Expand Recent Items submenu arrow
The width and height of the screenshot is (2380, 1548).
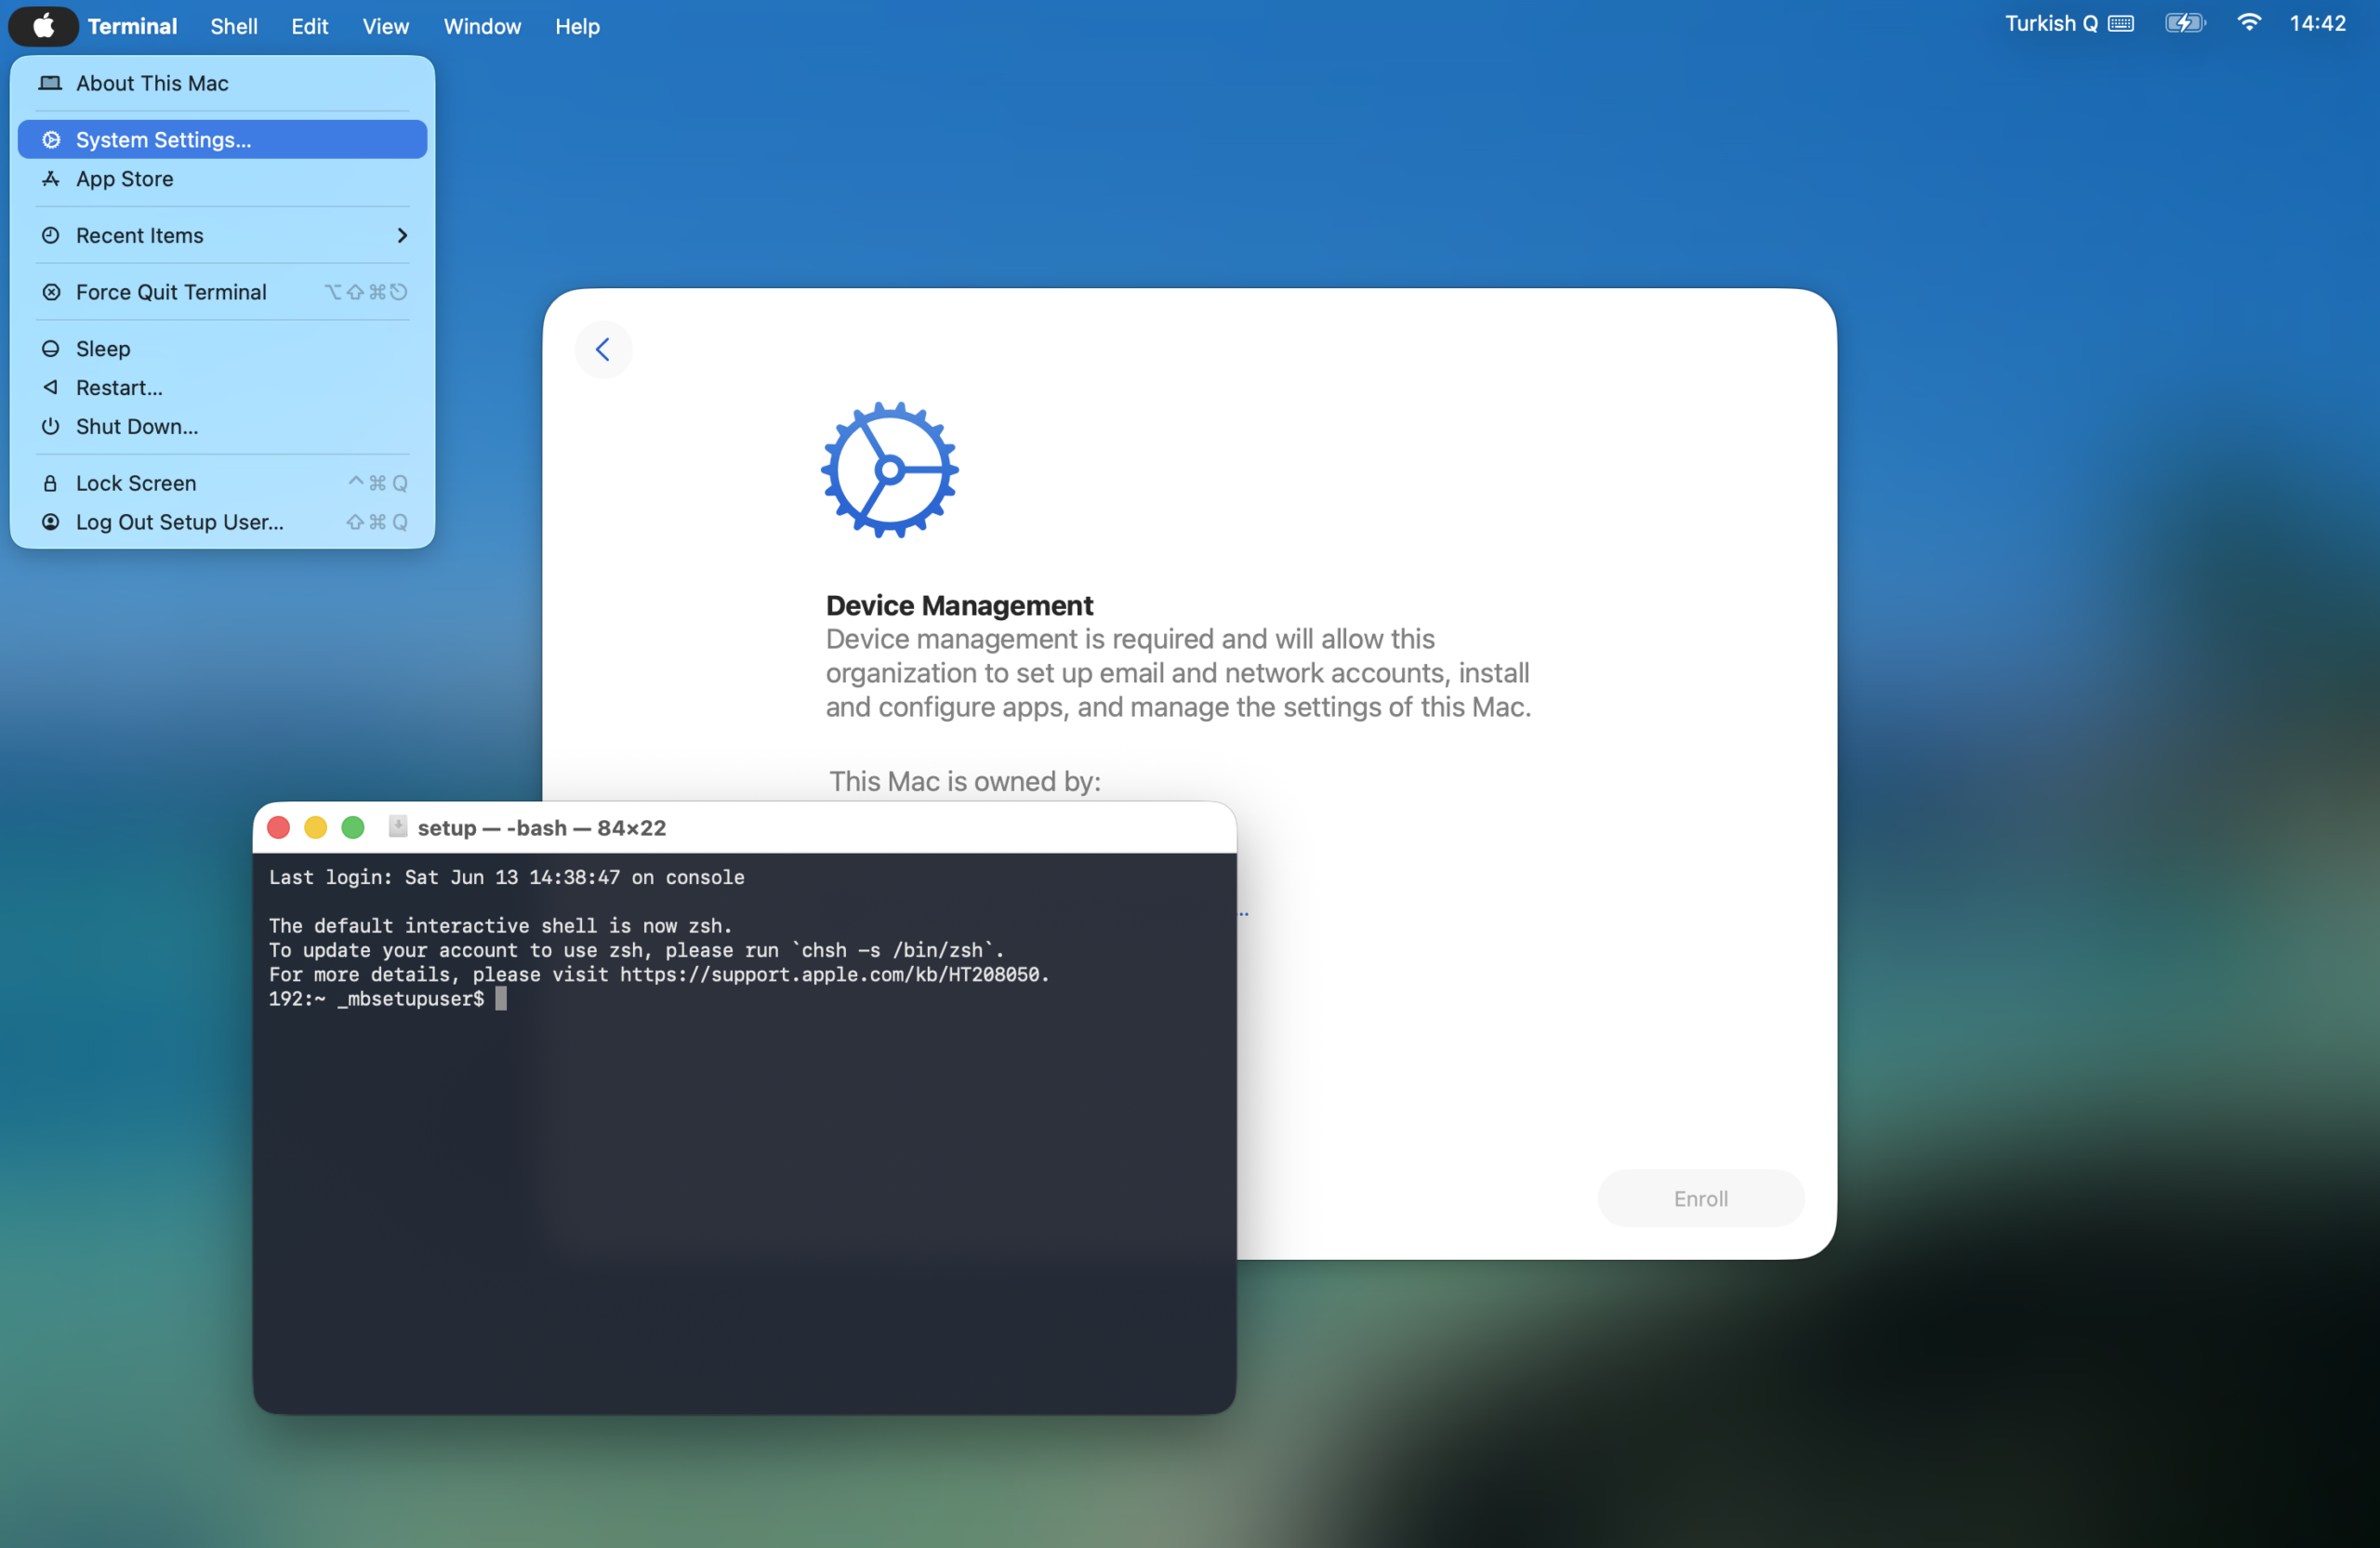[402, 236]
